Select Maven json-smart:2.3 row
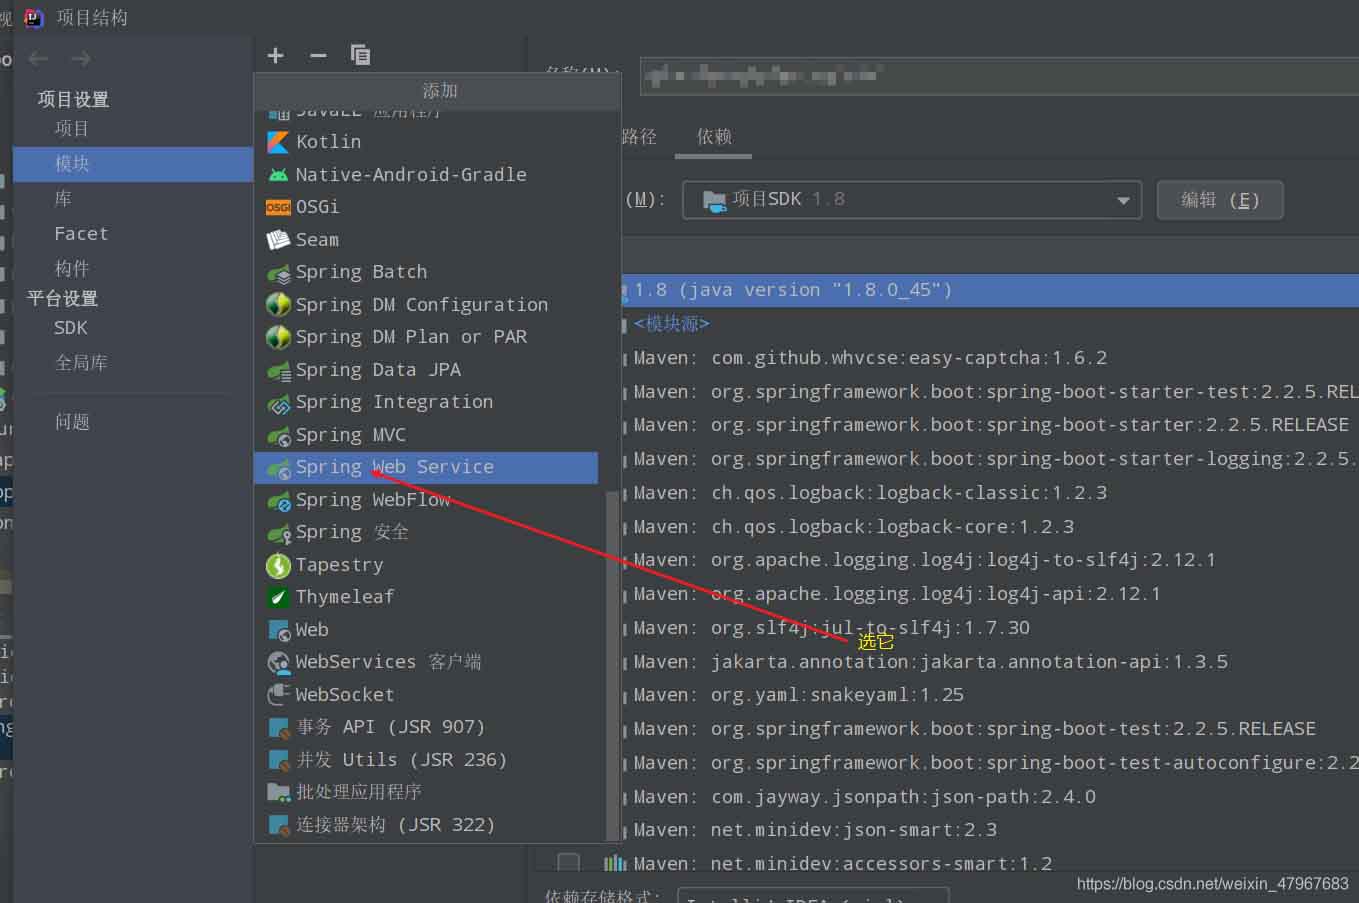This screenshot has width=1359, height=903. pos(990,830)
